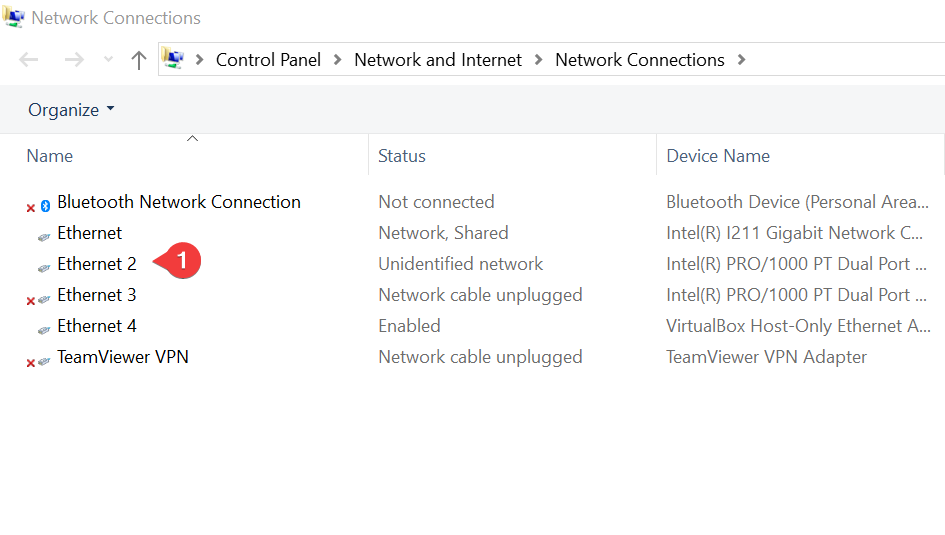Click the TeamViewer VPN adapter icon

pyautogui.click(x=39, y=361)
